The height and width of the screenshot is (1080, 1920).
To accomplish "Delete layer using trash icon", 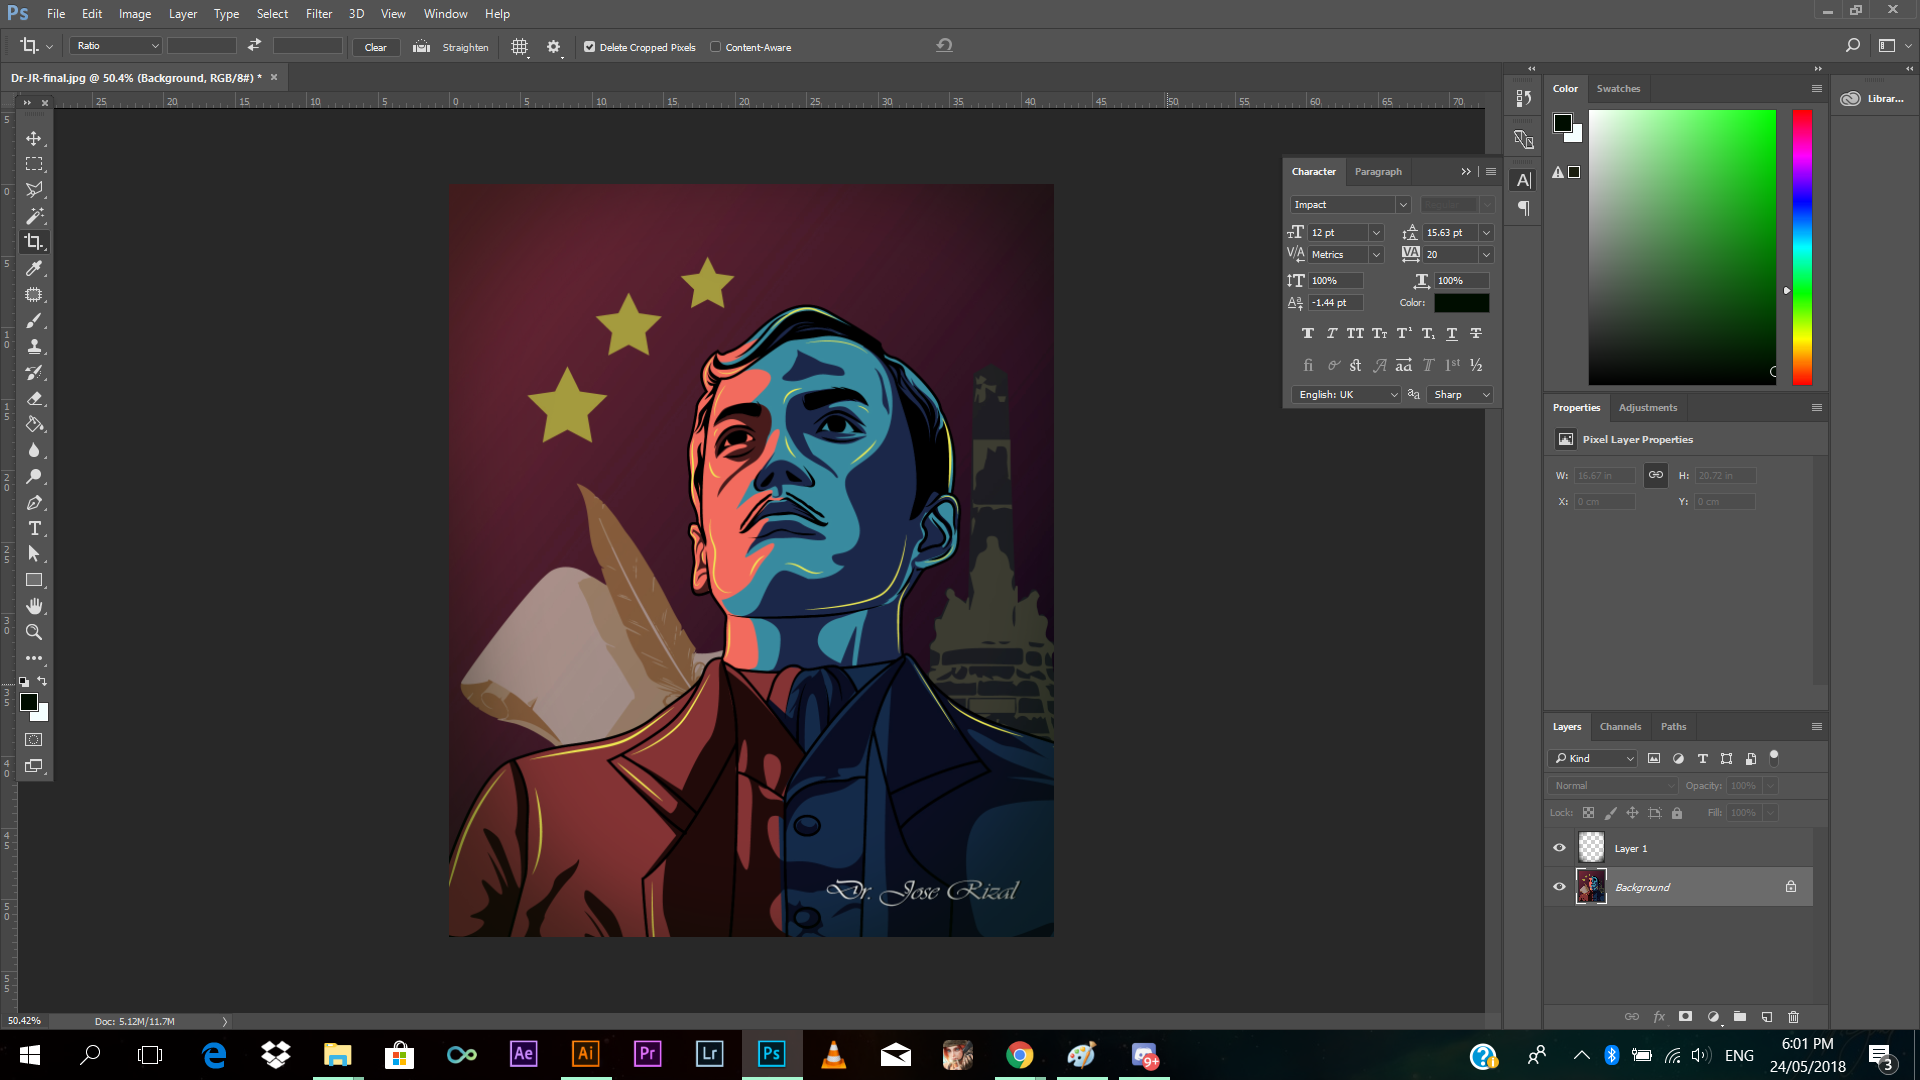I will click(x=1793, y=1017).
